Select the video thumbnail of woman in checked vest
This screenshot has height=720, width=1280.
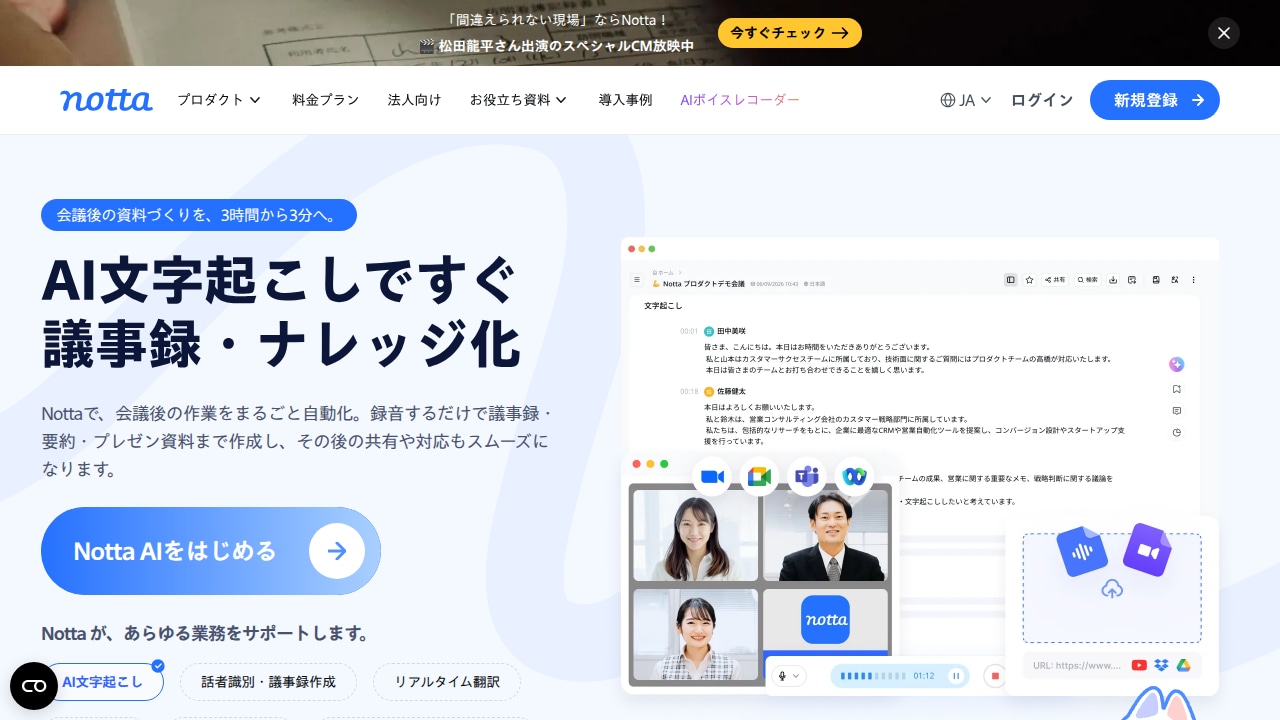(695, 635)
